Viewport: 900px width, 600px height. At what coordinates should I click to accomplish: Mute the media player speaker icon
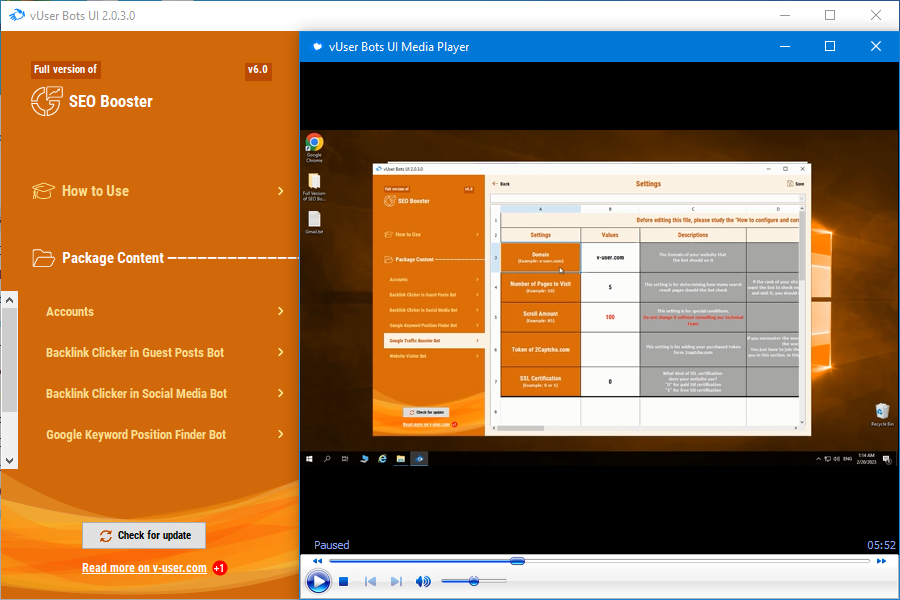(423, 582)
